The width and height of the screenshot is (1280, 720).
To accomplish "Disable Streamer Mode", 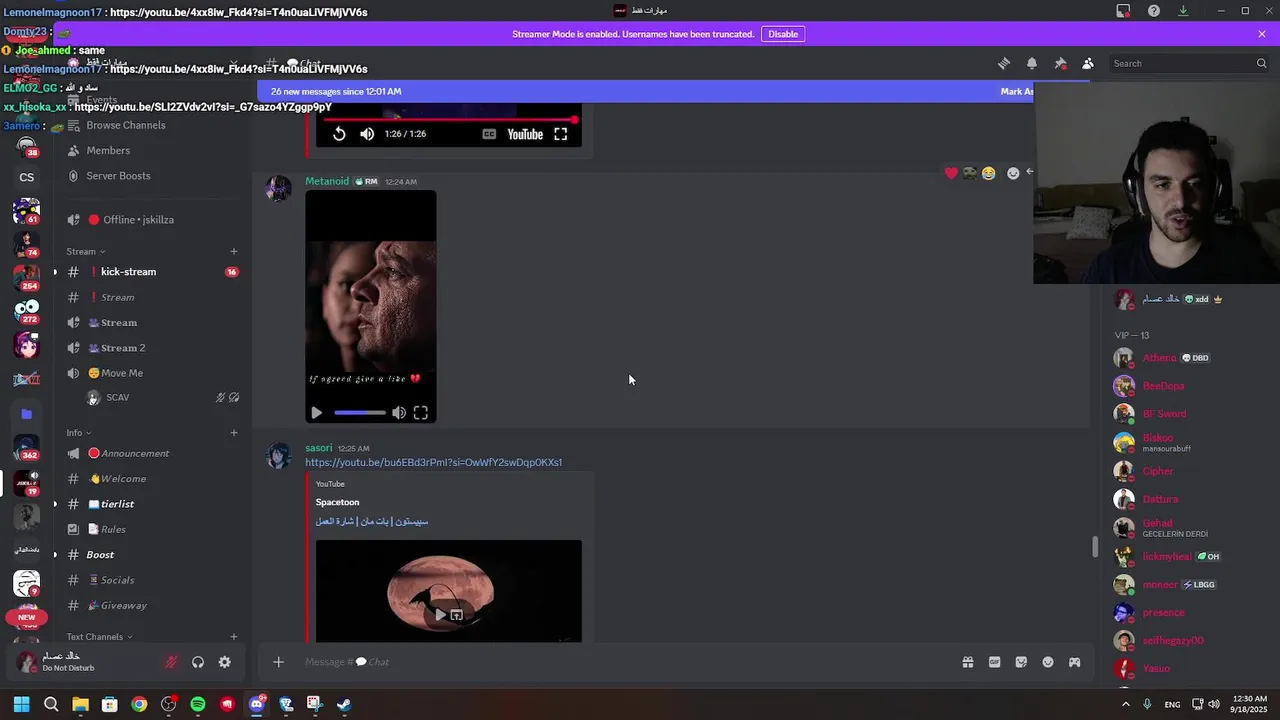I will point(783,34).
